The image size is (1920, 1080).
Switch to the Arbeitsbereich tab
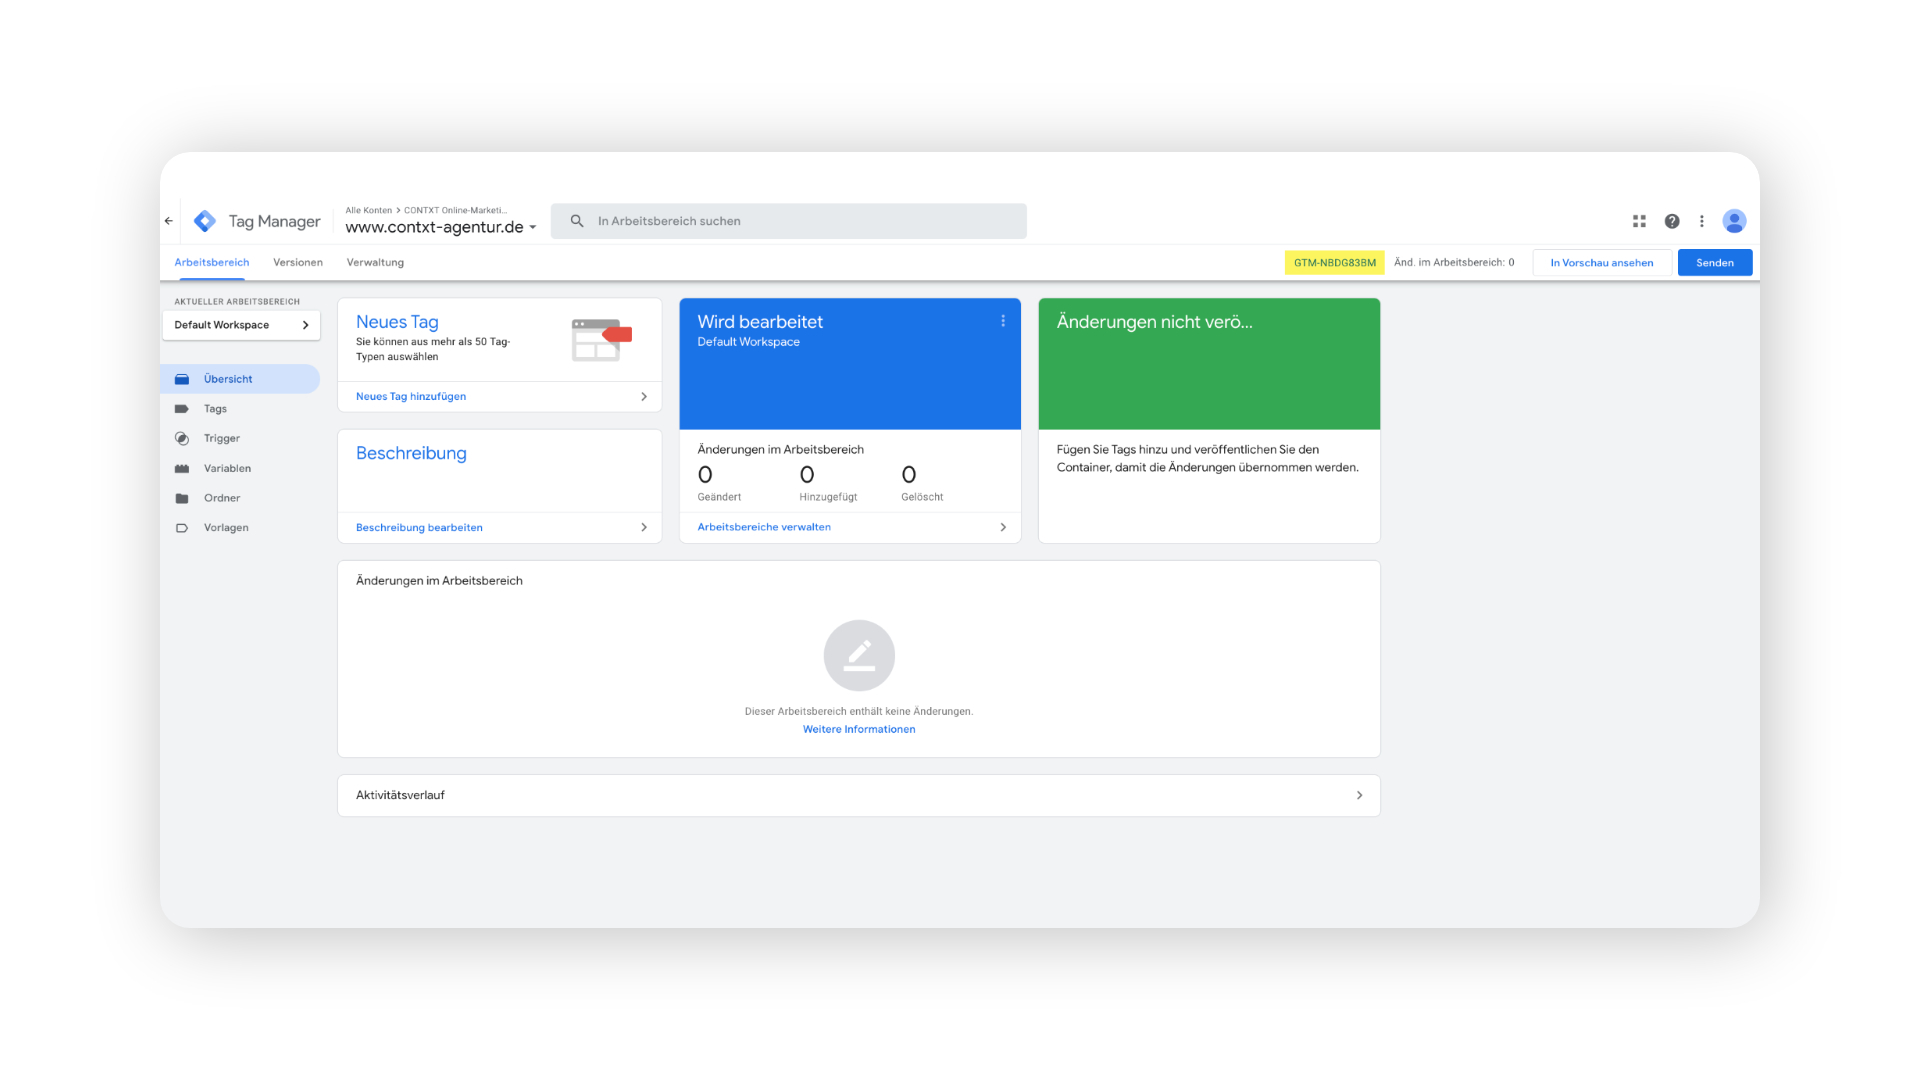(x=212, y=262)
